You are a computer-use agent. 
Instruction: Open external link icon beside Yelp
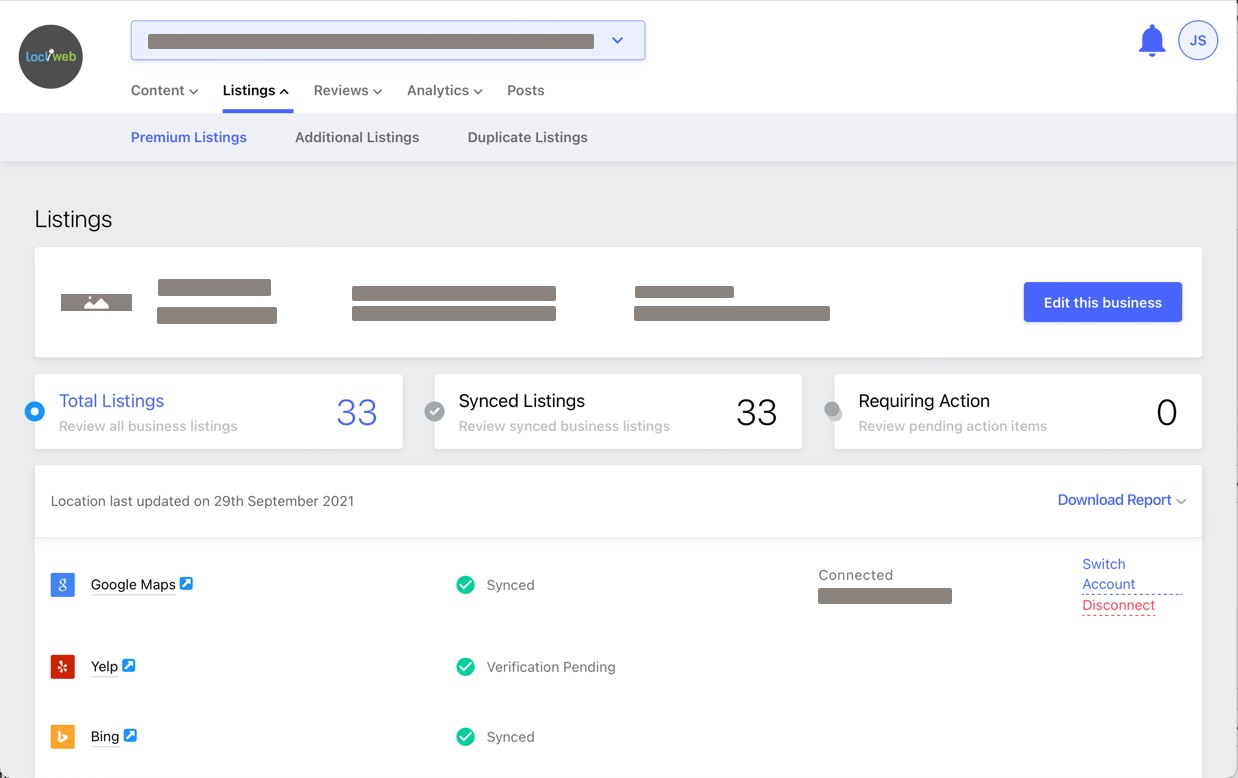point(129,666)
